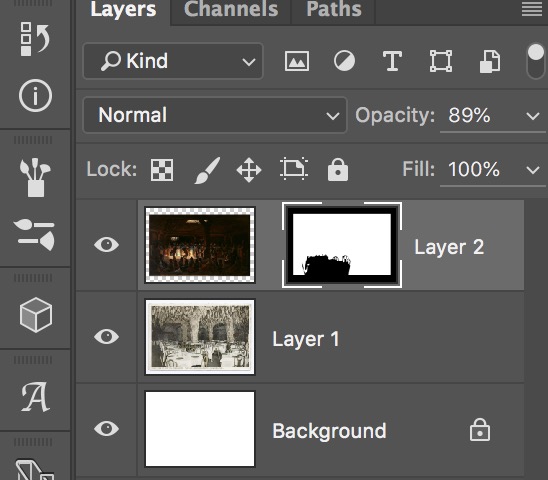Viewport: 548px width, 480px height.
Task: Toggle layer filtering switch
Action: coord(535,62)
